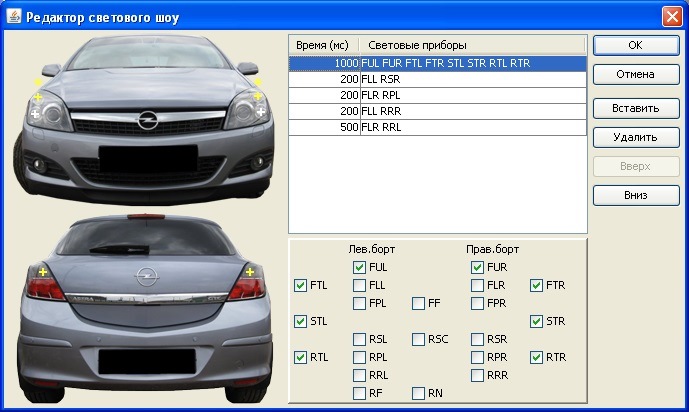Click the 1000 time cell
Image resolution: width=689 pixels, height=412 pixels.
[x=324, y=63]
